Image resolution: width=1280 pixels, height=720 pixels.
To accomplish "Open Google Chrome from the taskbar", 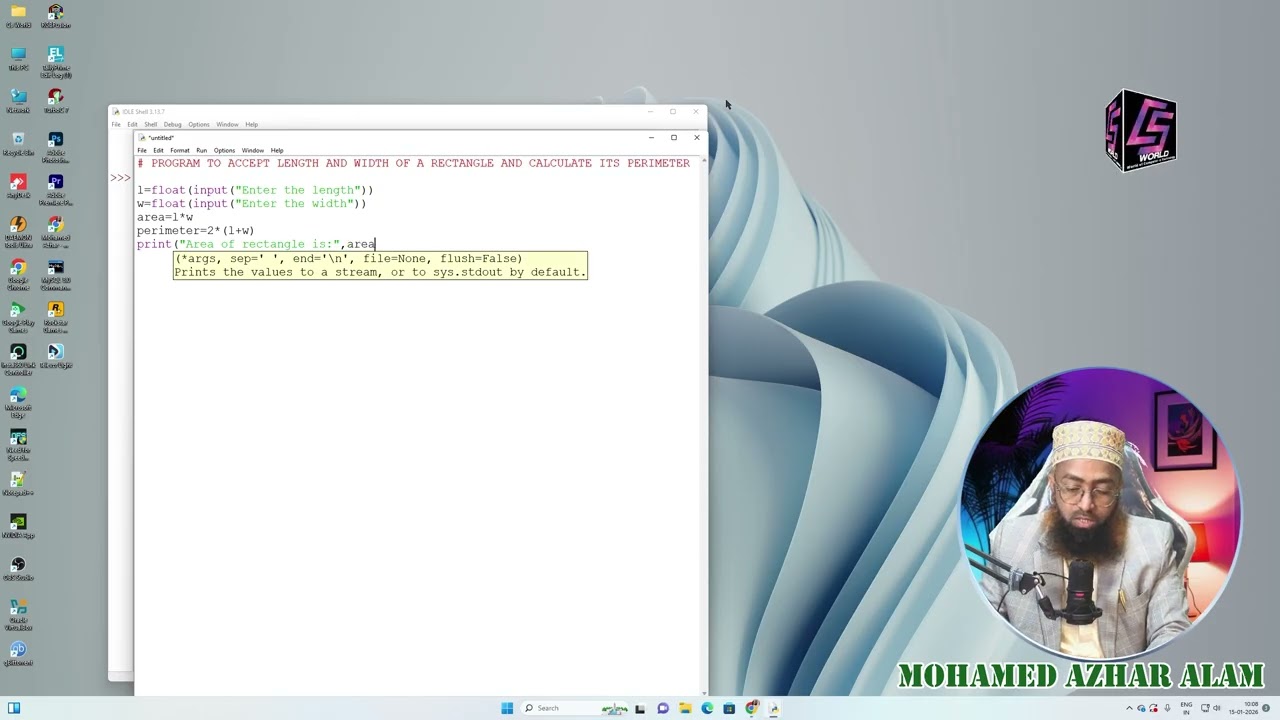I will [752, 708].
